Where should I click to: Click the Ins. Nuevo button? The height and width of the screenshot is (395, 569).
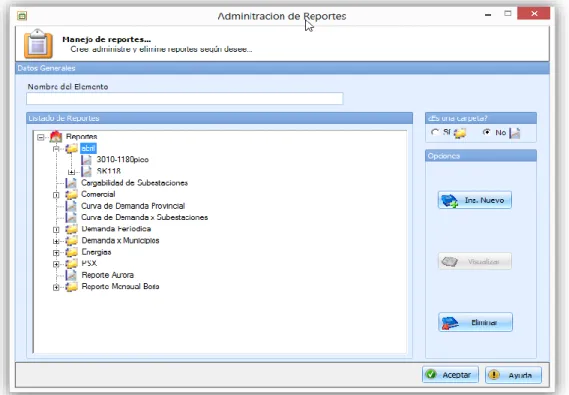[x=475, y=200]
